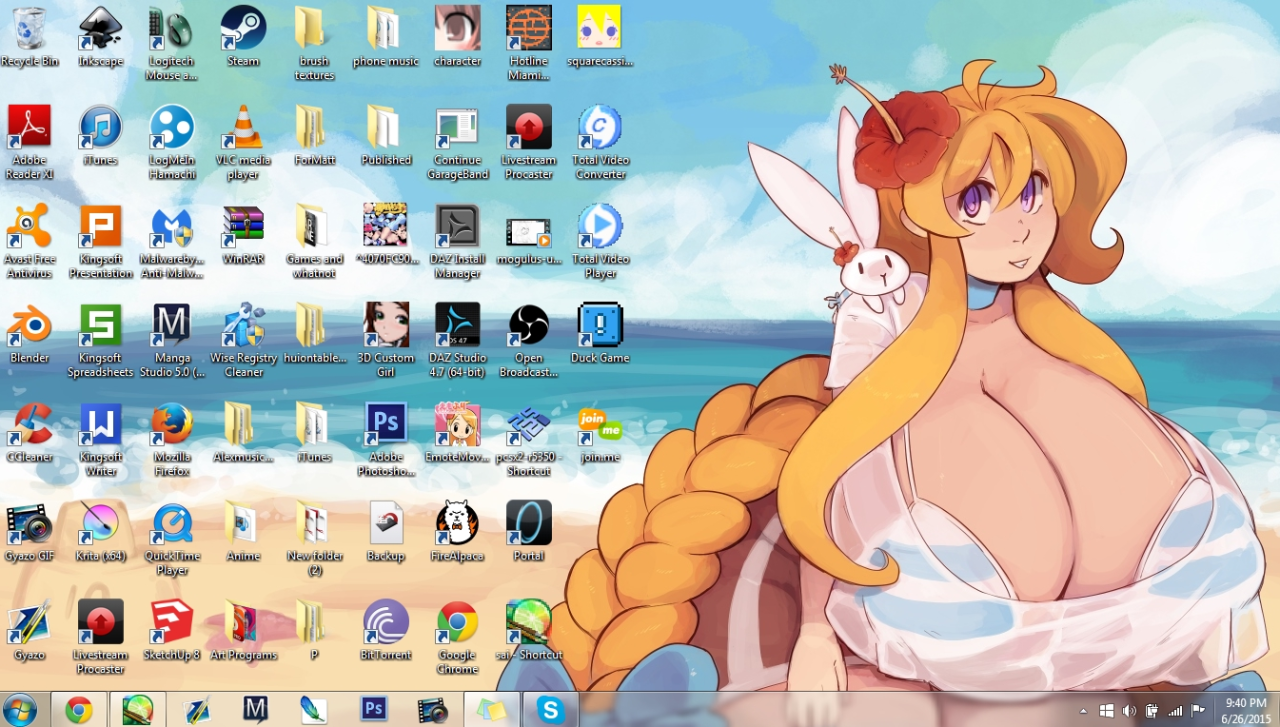Select the VLC media player shortcut

tap(243, 142)
